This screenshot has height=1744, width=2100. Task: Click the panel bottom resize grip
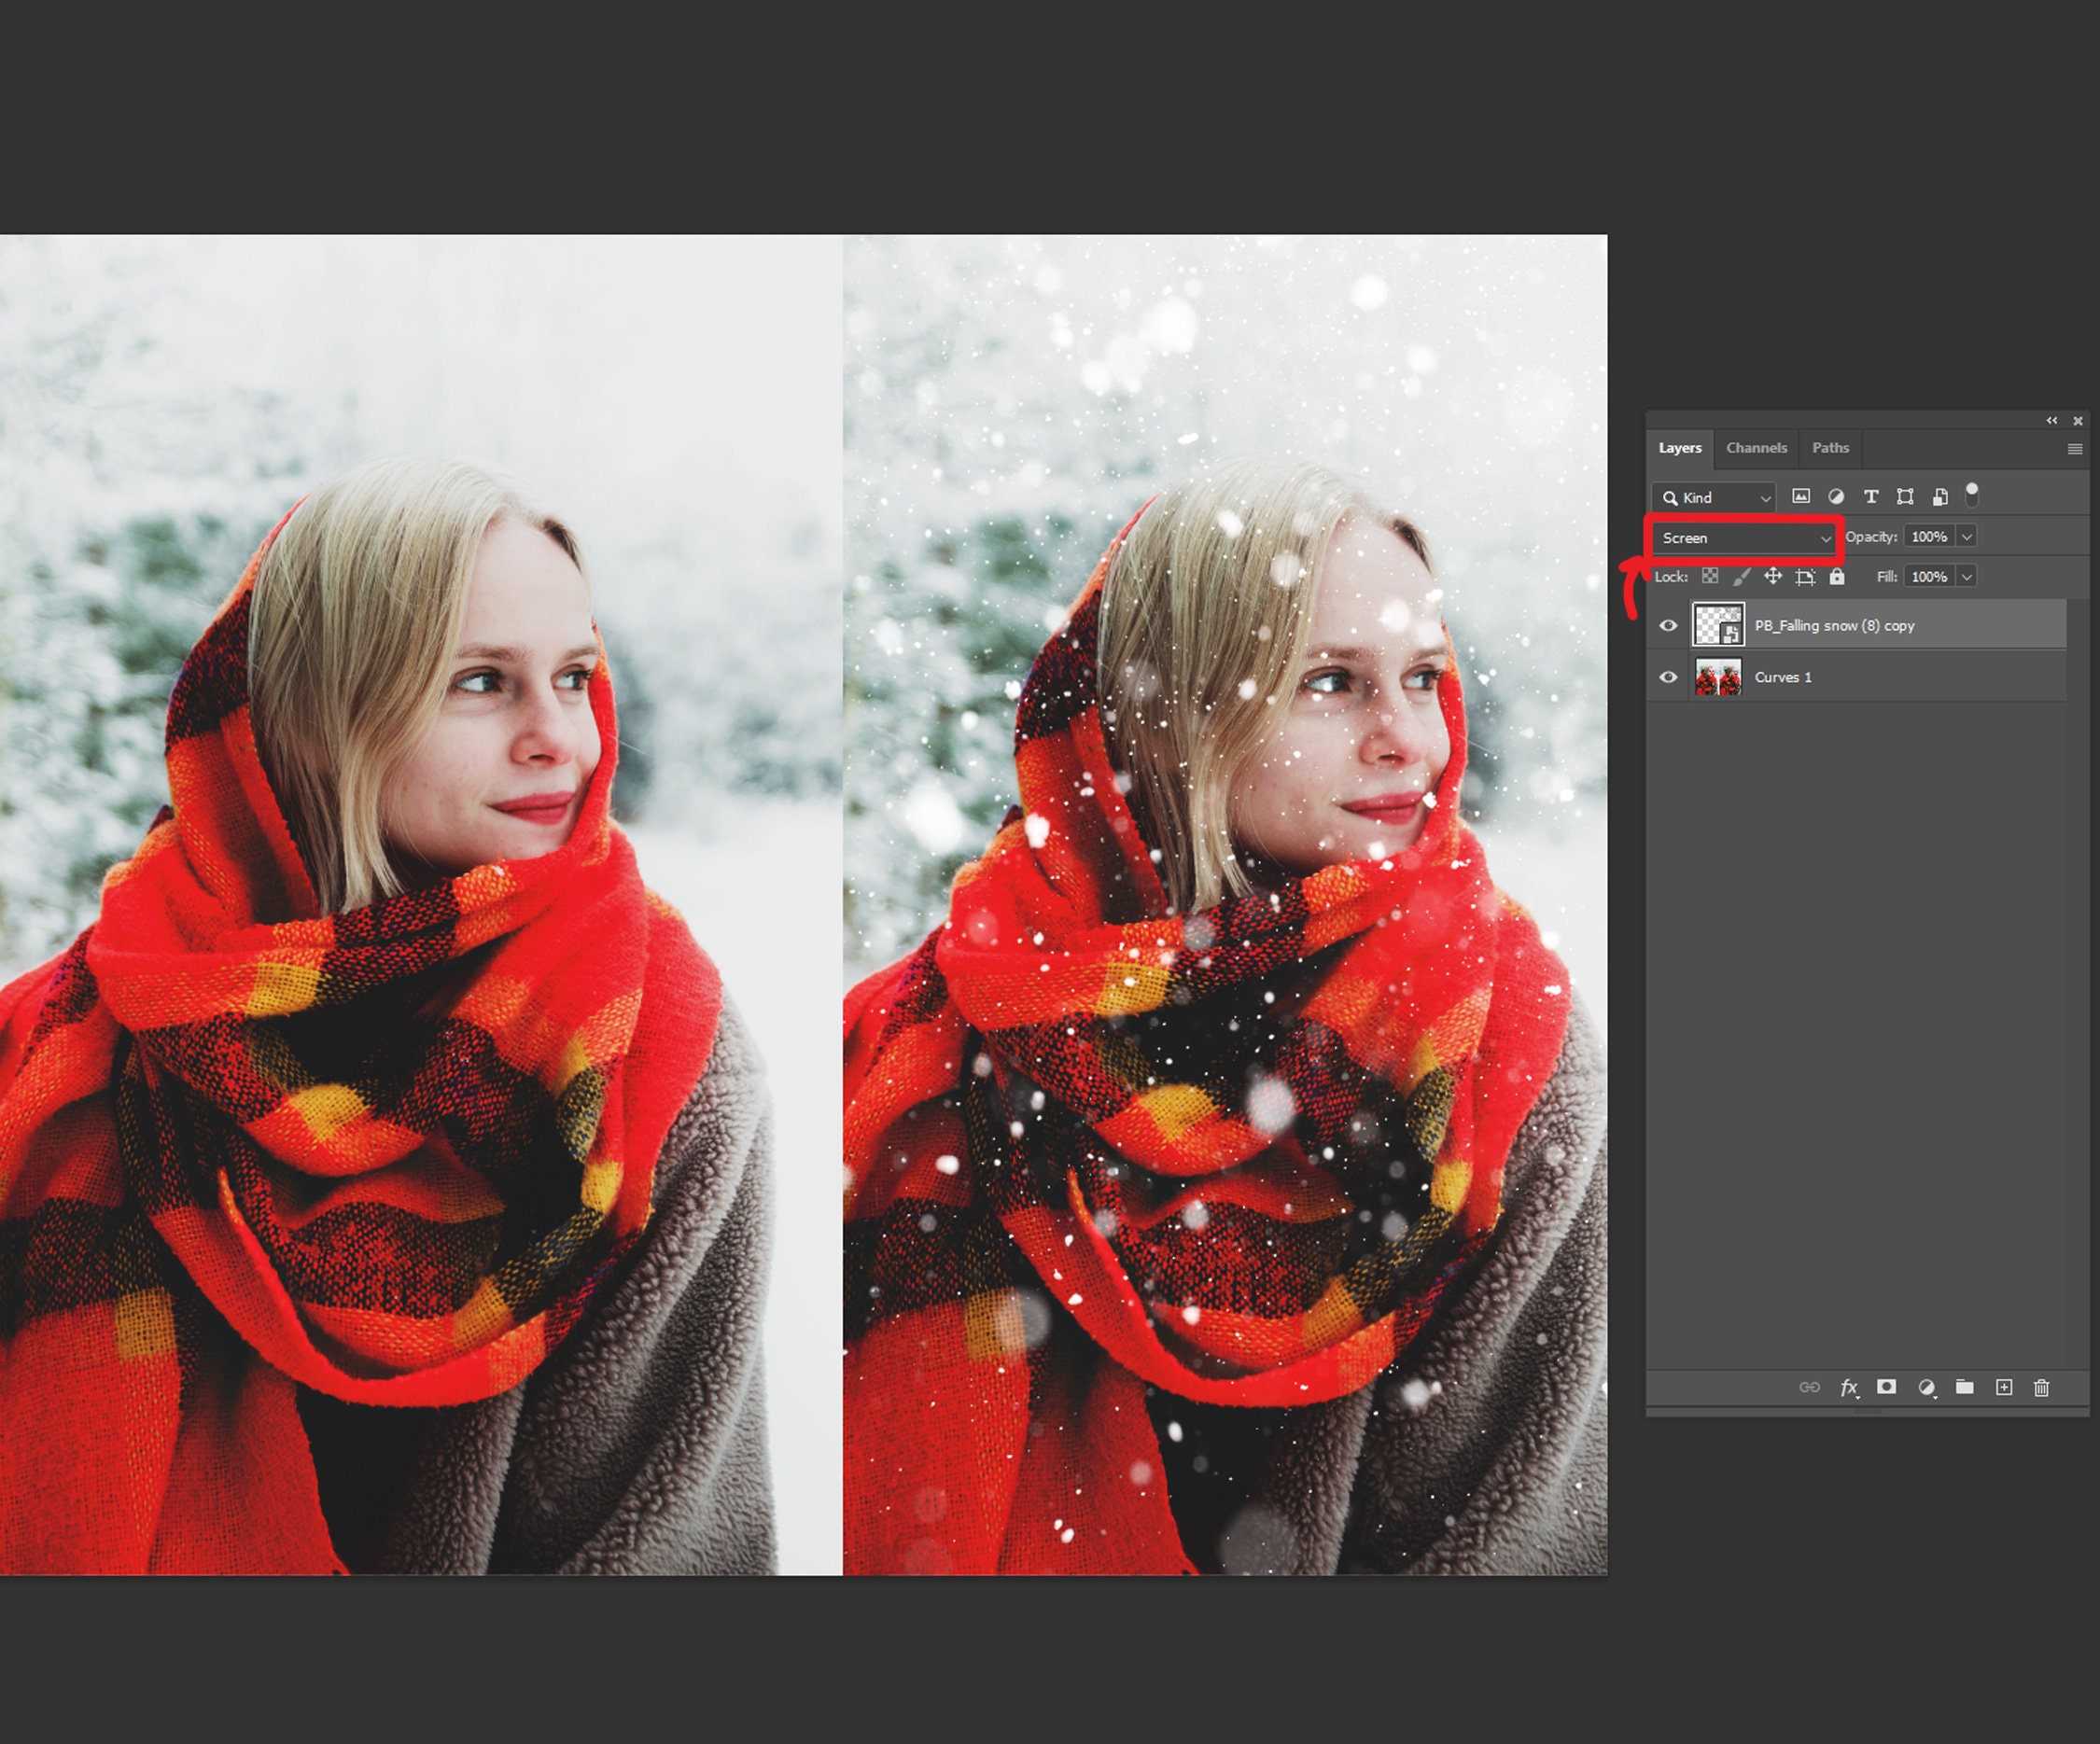[x=1867, y=1412]
